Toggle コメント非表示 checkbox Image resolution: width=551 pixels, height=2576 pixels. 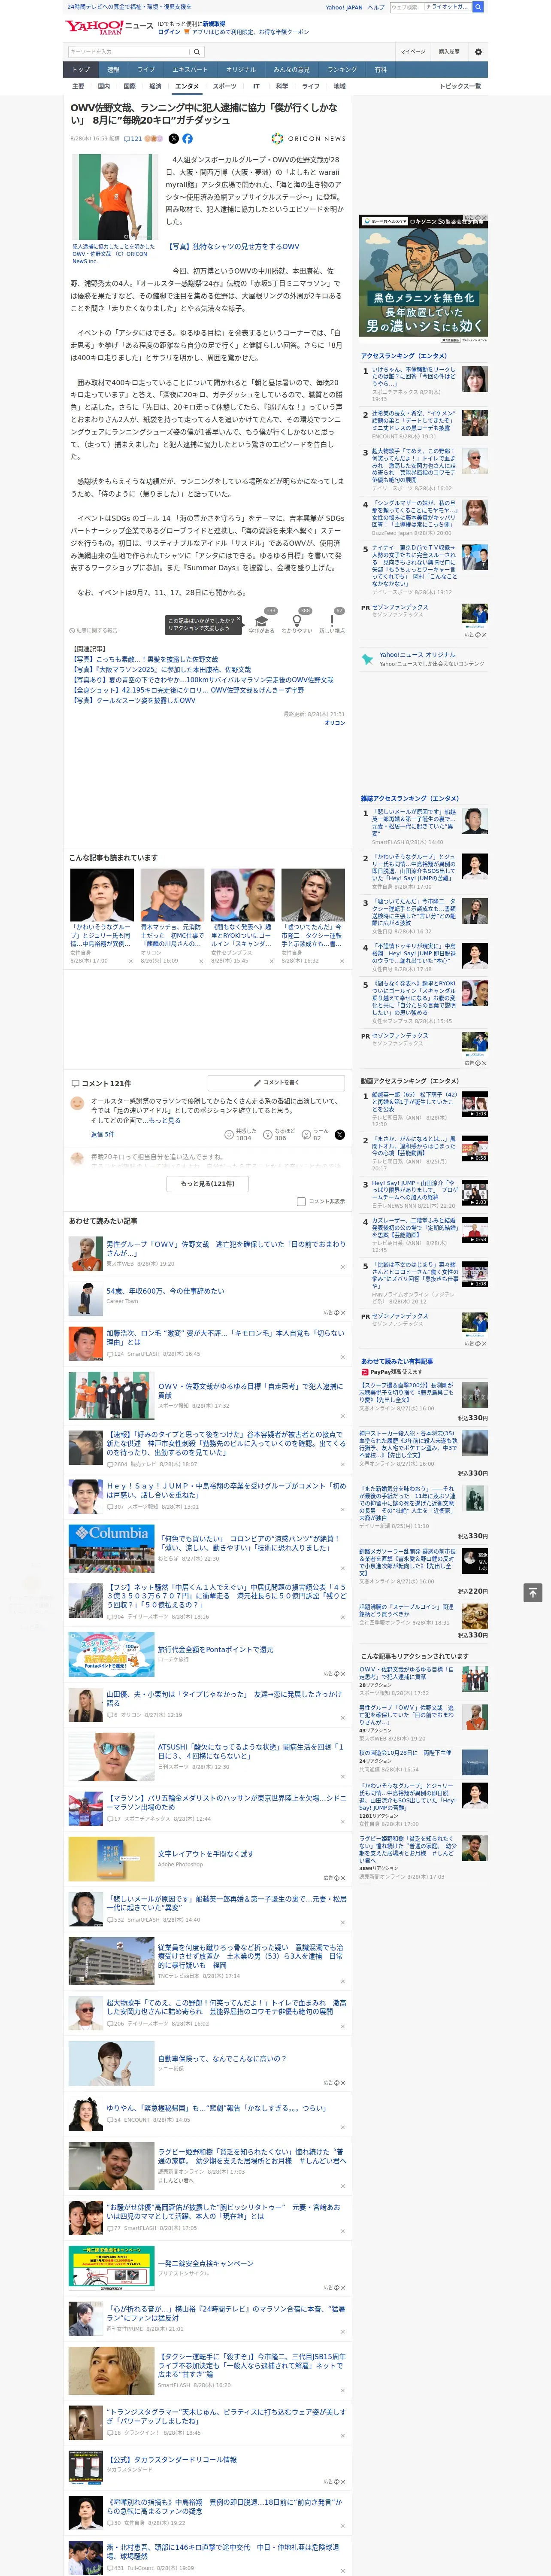[x=301, y=1202]
